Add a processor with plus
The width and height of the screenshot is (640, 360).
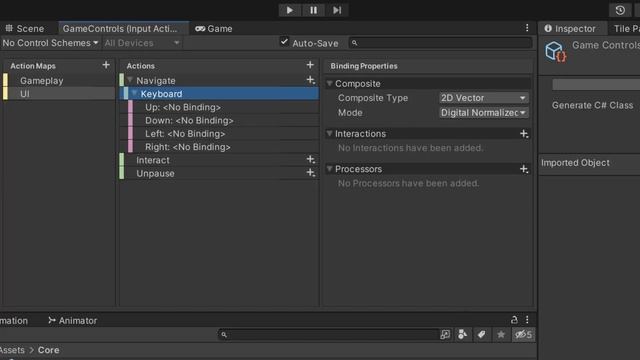[x=524, y=169]
